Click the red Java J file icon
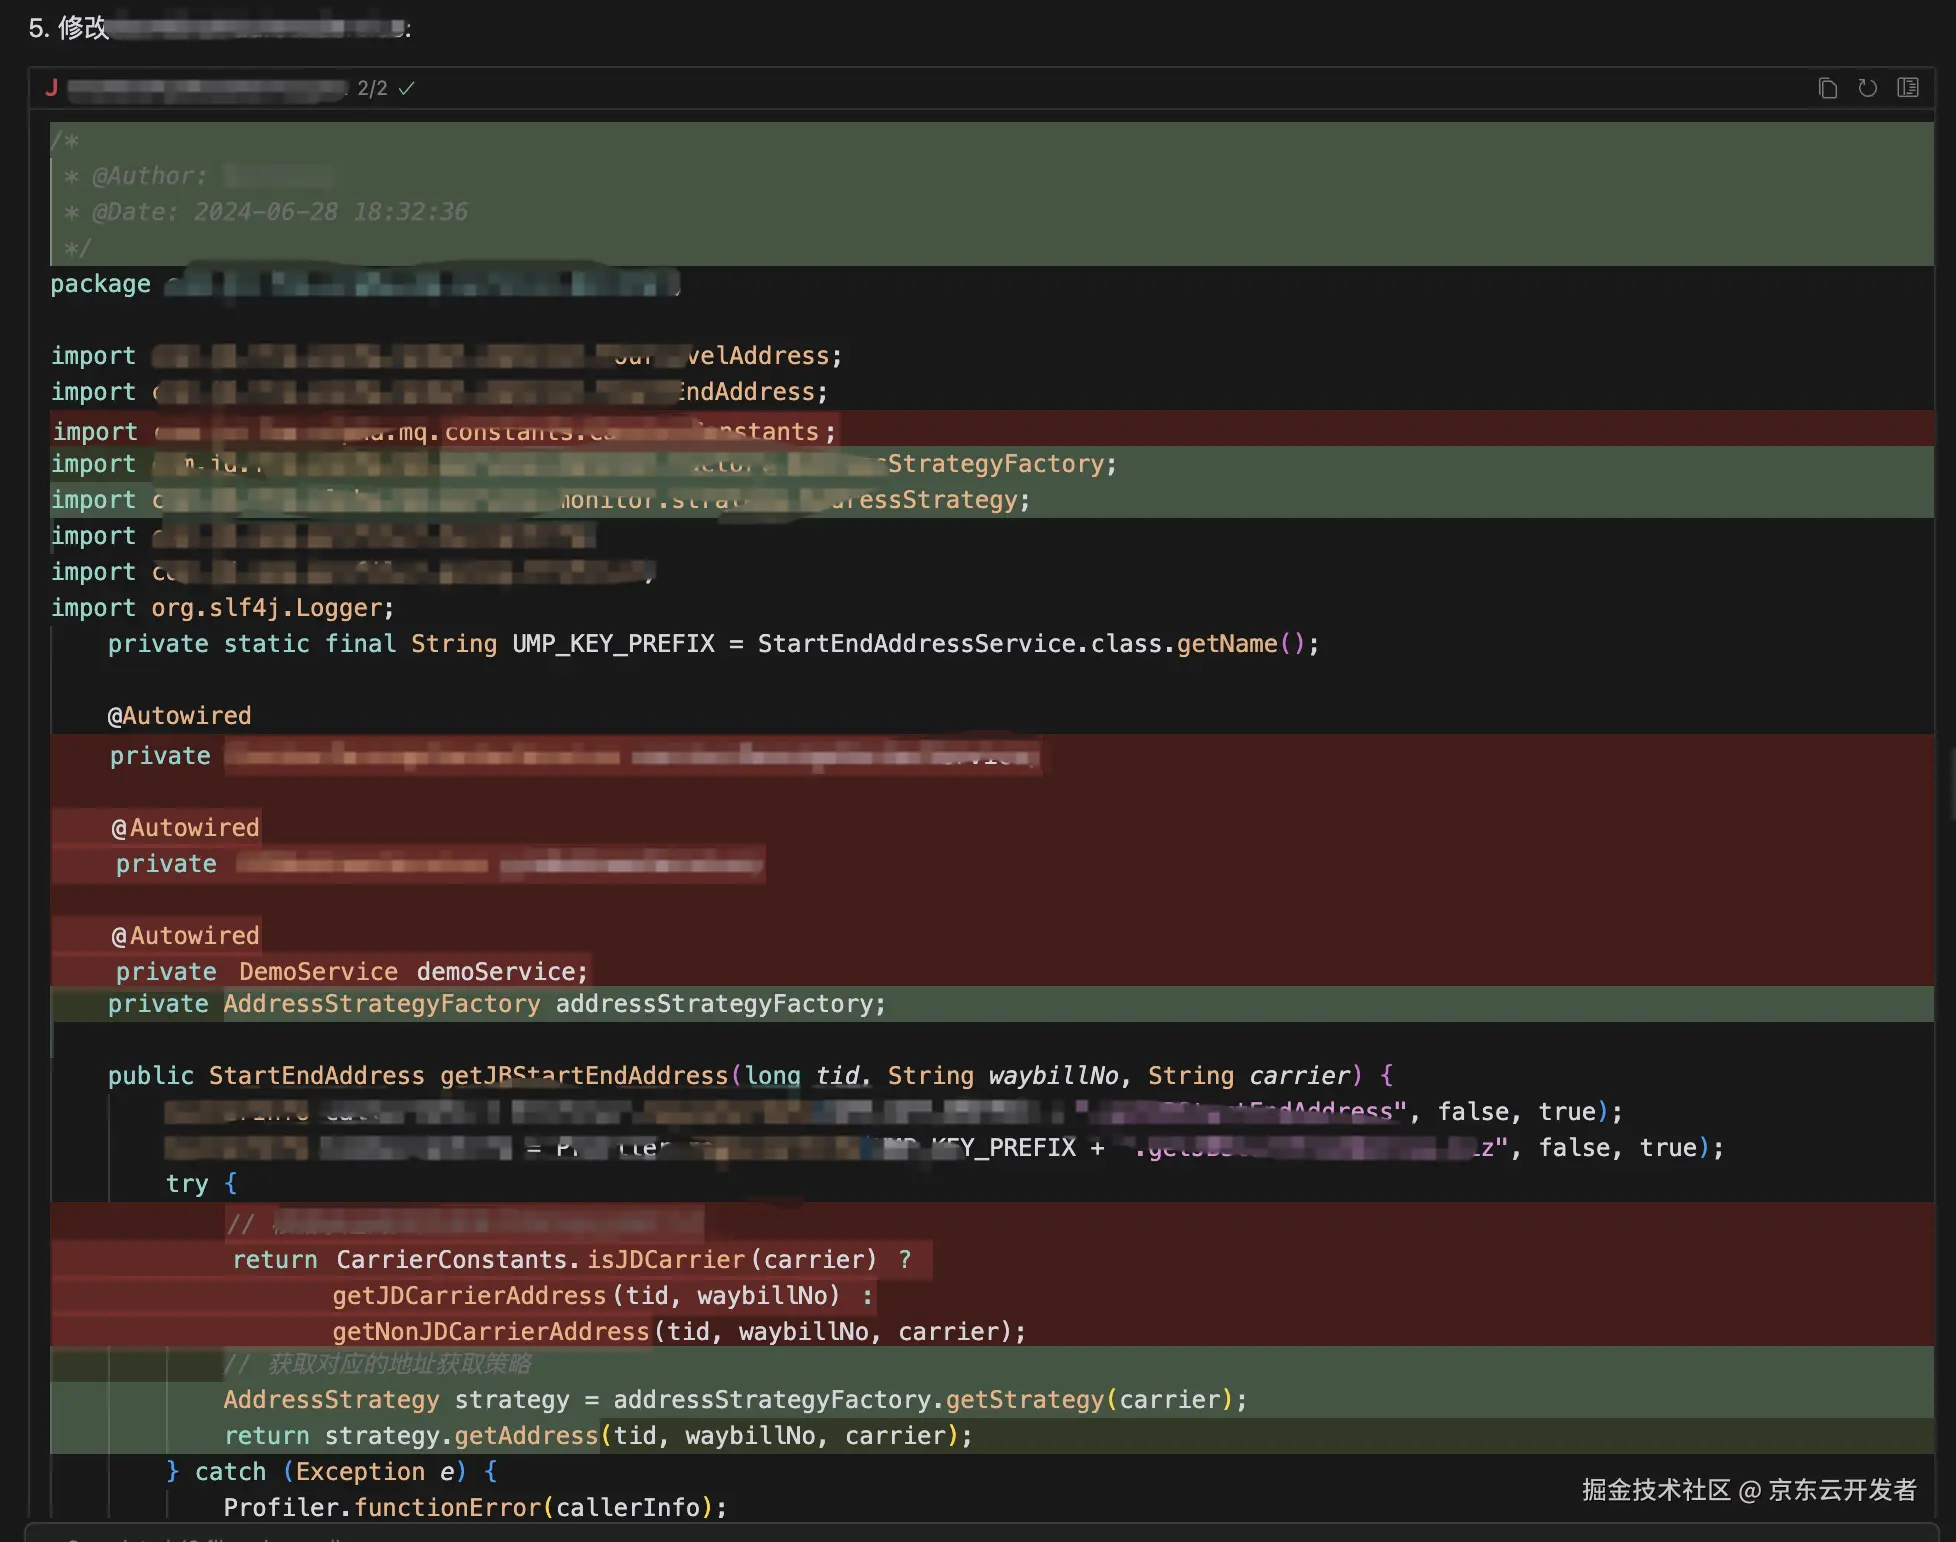The height and width of the screenshot is (1542, 1956). click(x=51, y=88)
